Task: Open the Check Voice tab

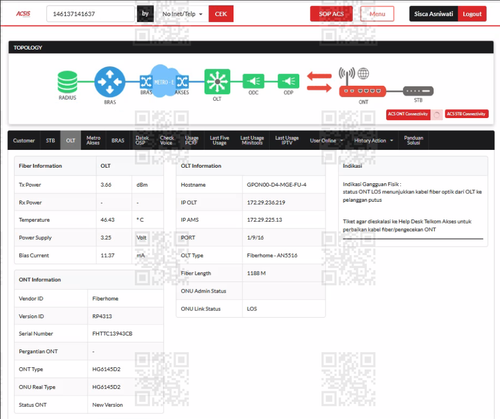Action: pyautogui.click(x=166, y=140)
